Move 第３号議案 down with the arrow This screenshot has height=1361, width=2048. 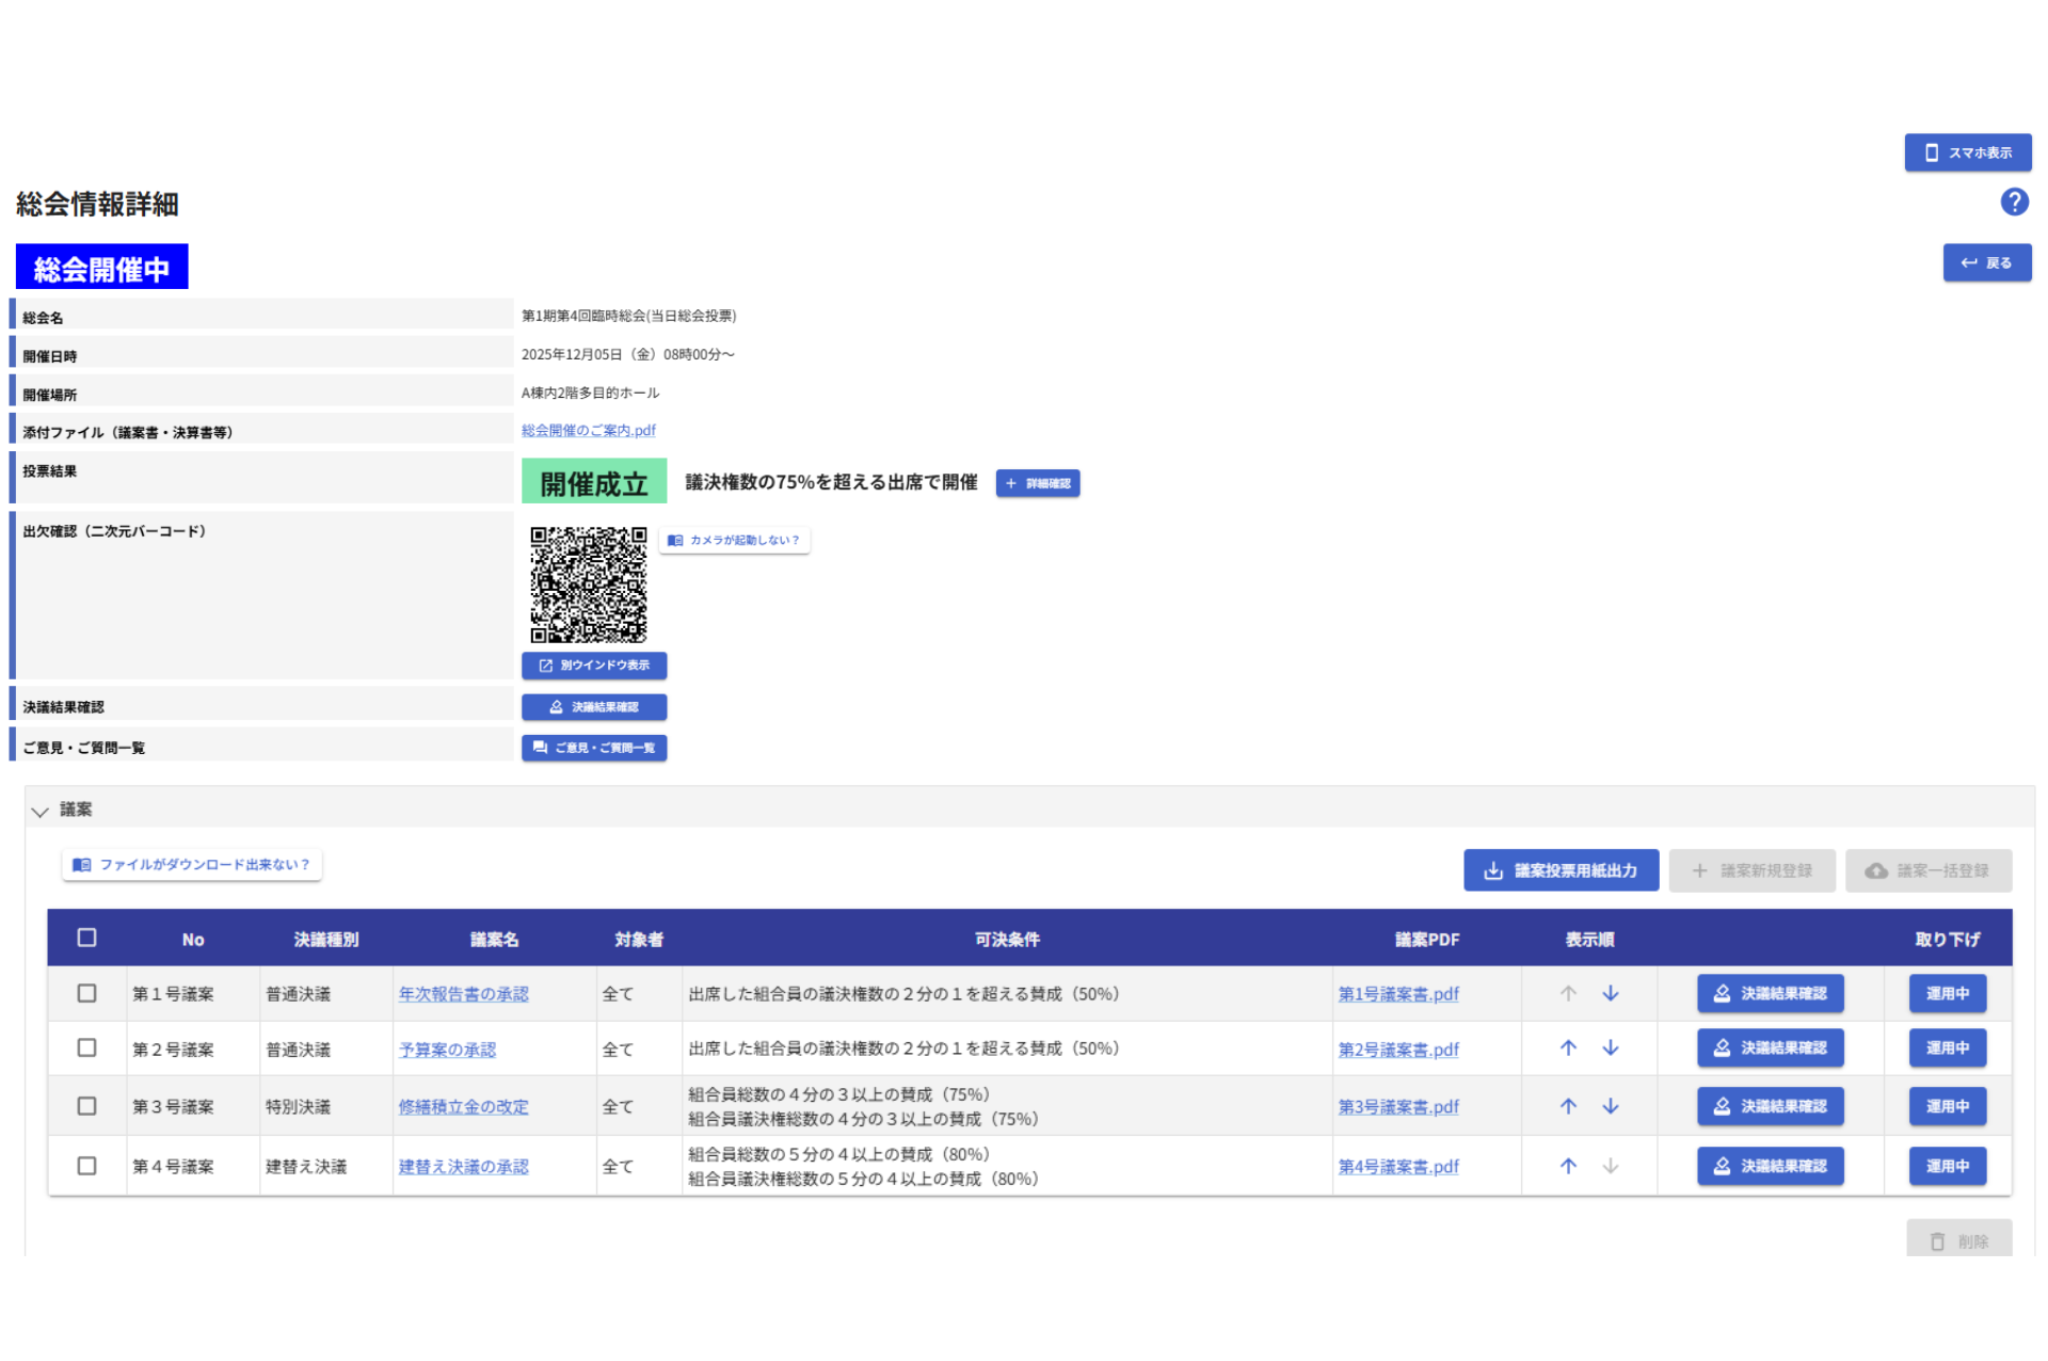(1610, 1106)
